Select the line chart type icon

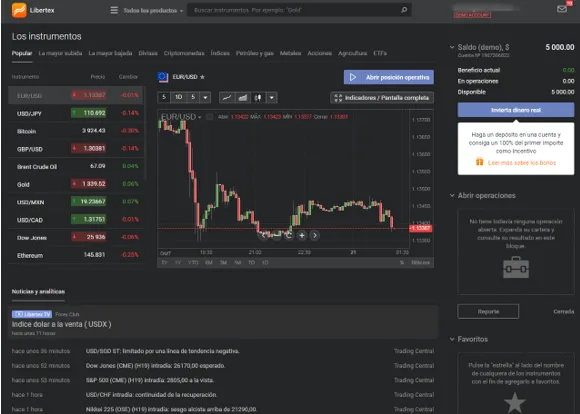point(227,98)
